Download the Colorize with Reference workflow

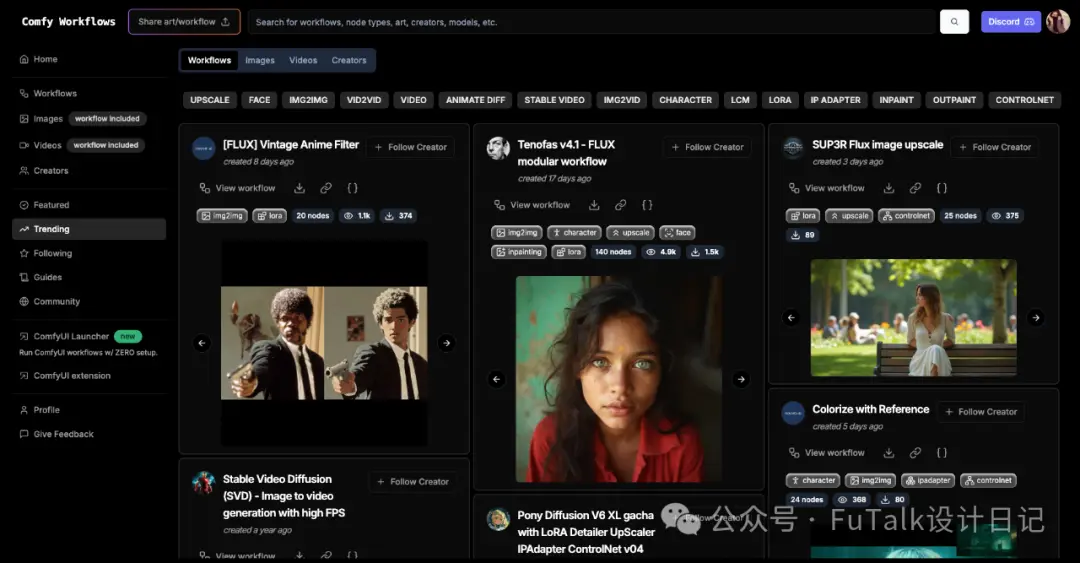889,453
